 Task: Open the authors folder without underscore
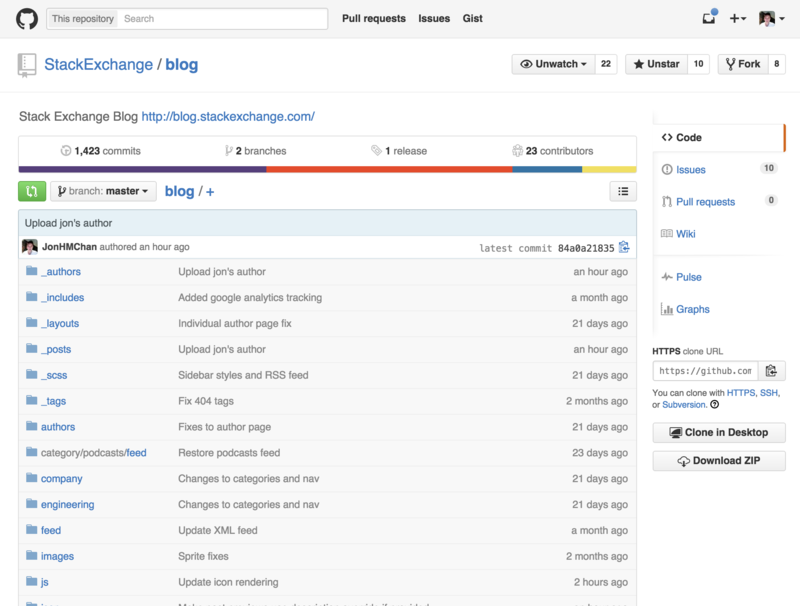58,427
